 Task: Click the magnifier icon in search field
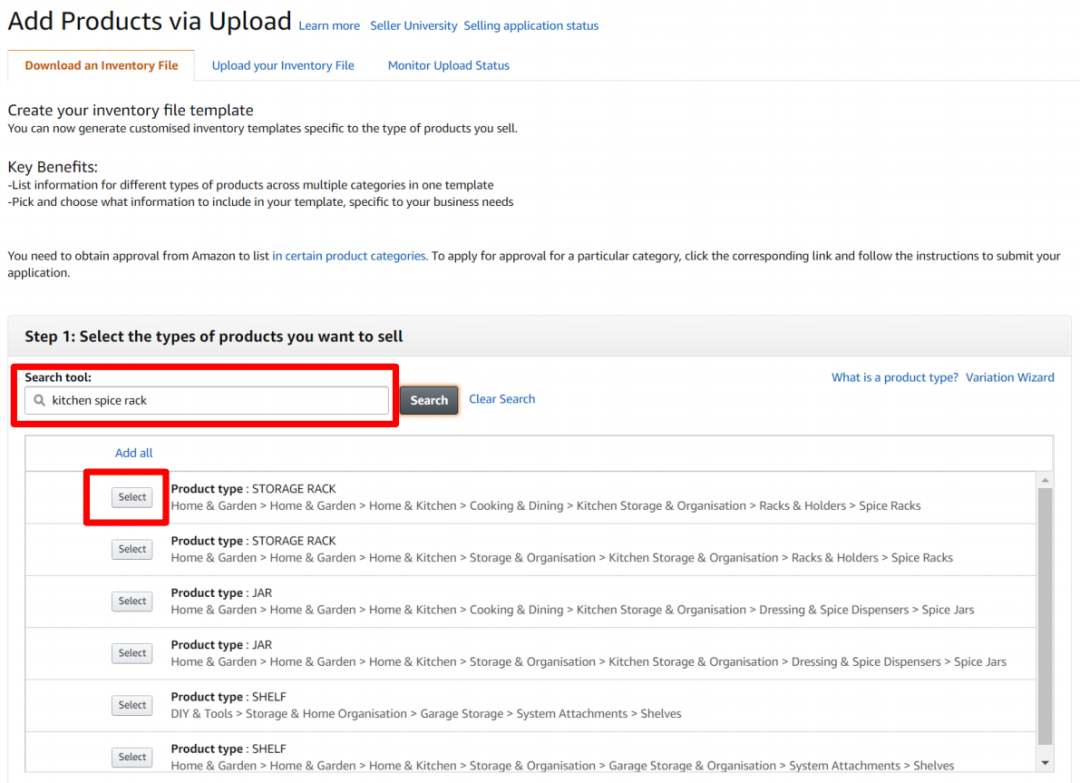(x=39, y=400)
